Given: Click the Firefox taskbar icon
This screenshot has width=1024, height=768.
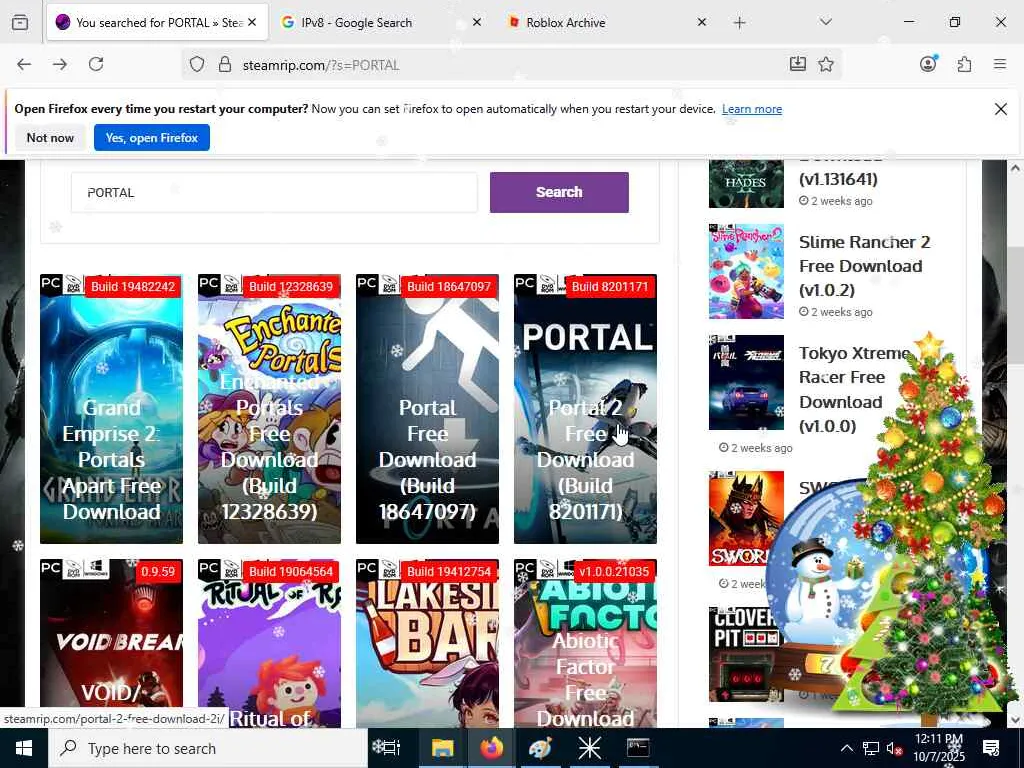Looking at the screenshot, I should pos(491,748).
